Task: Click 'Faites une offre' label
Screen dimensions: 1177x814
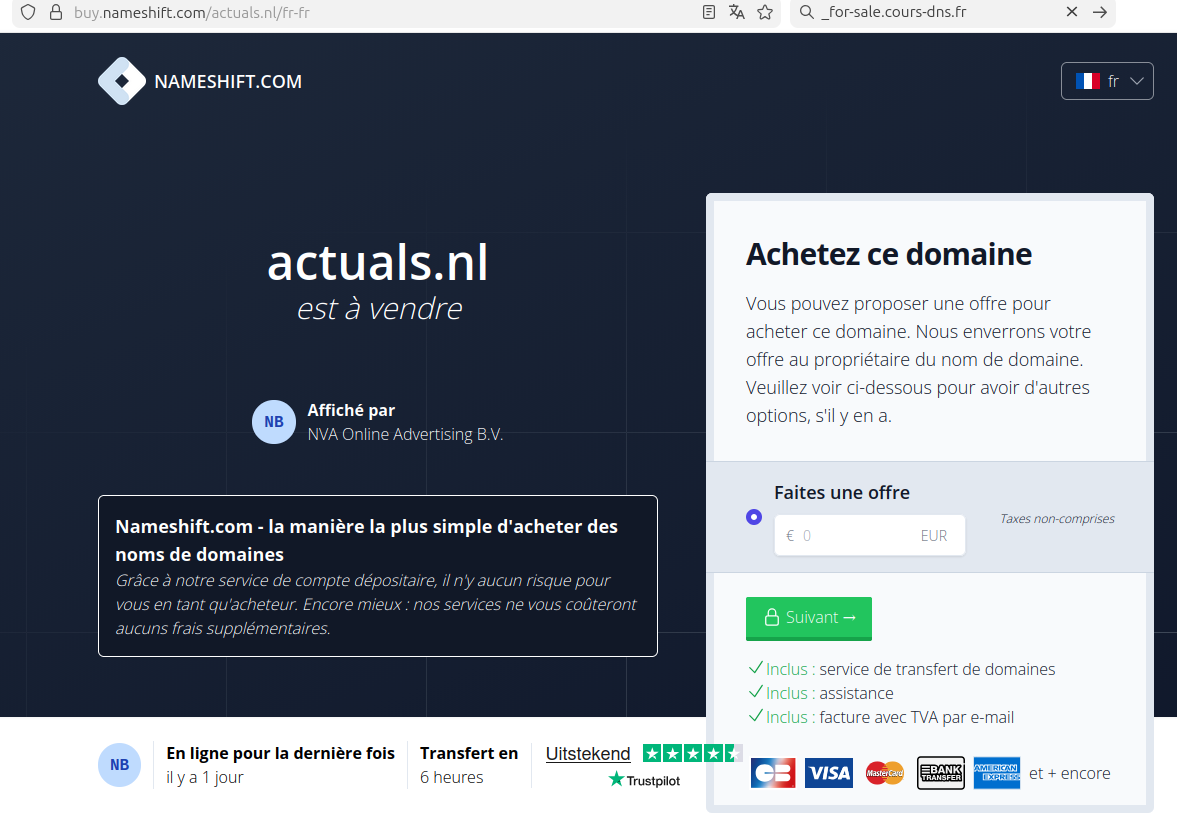Action: coord(842,493)
